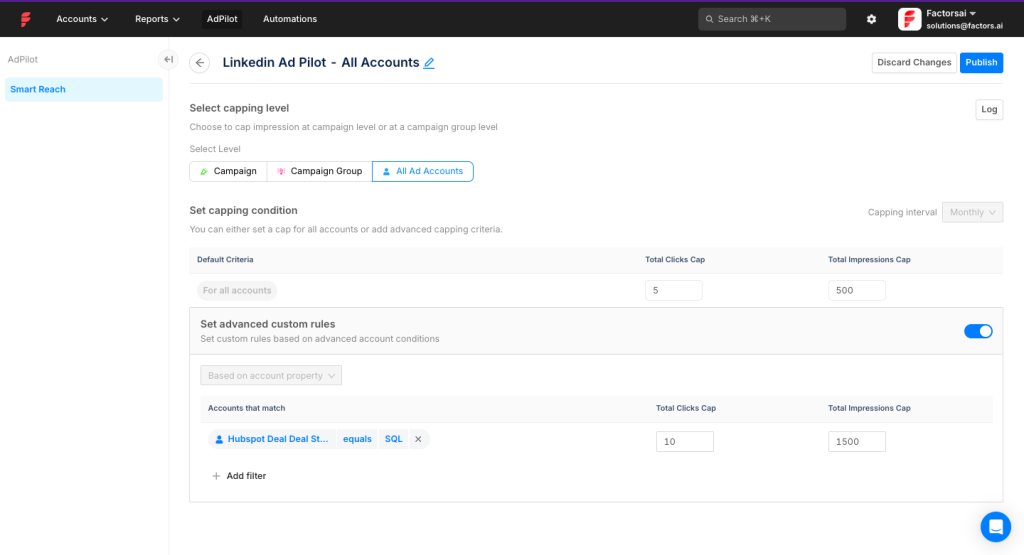Select Campaign capping level
This screenshot has height=555, width=1024.
click(x=228, y=171)
